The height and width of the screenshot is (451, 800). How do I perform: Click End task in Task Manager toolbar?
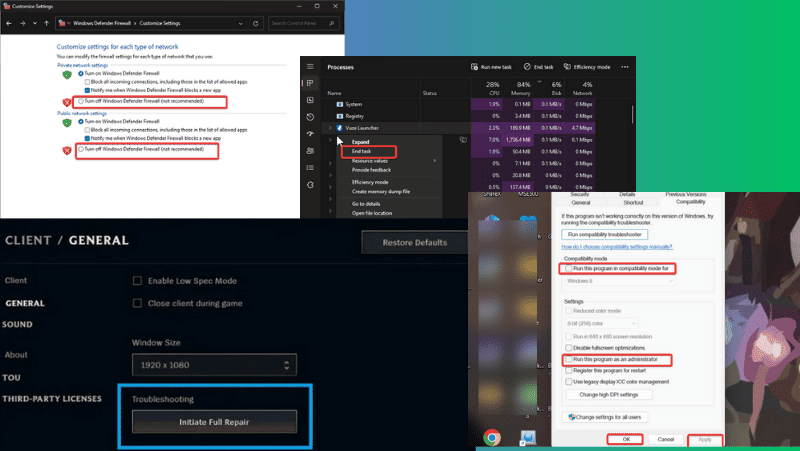pyautogui.click(x=538, y=67)
